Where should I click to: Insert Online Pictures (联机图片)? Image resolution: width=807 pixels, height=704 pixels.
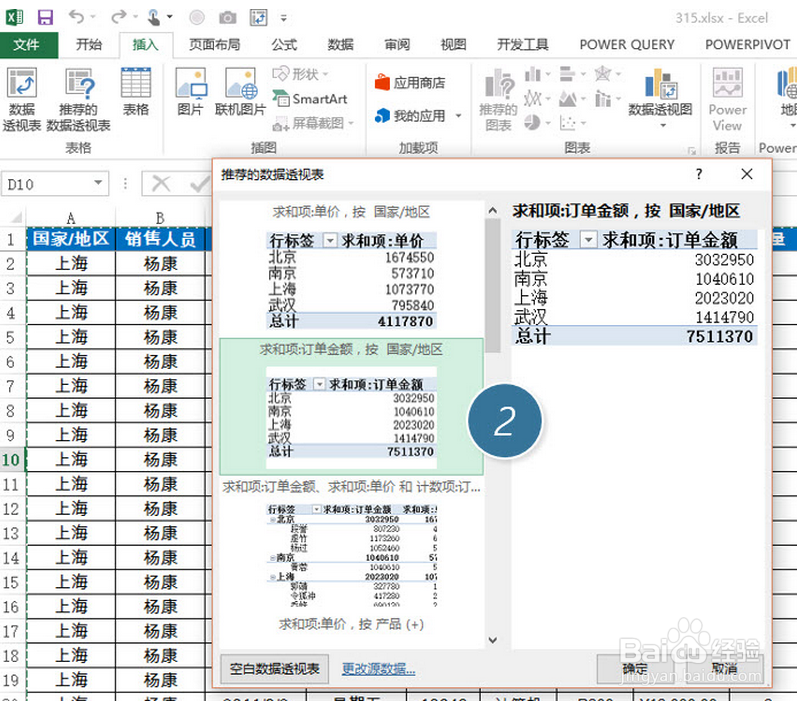[240, 93]
